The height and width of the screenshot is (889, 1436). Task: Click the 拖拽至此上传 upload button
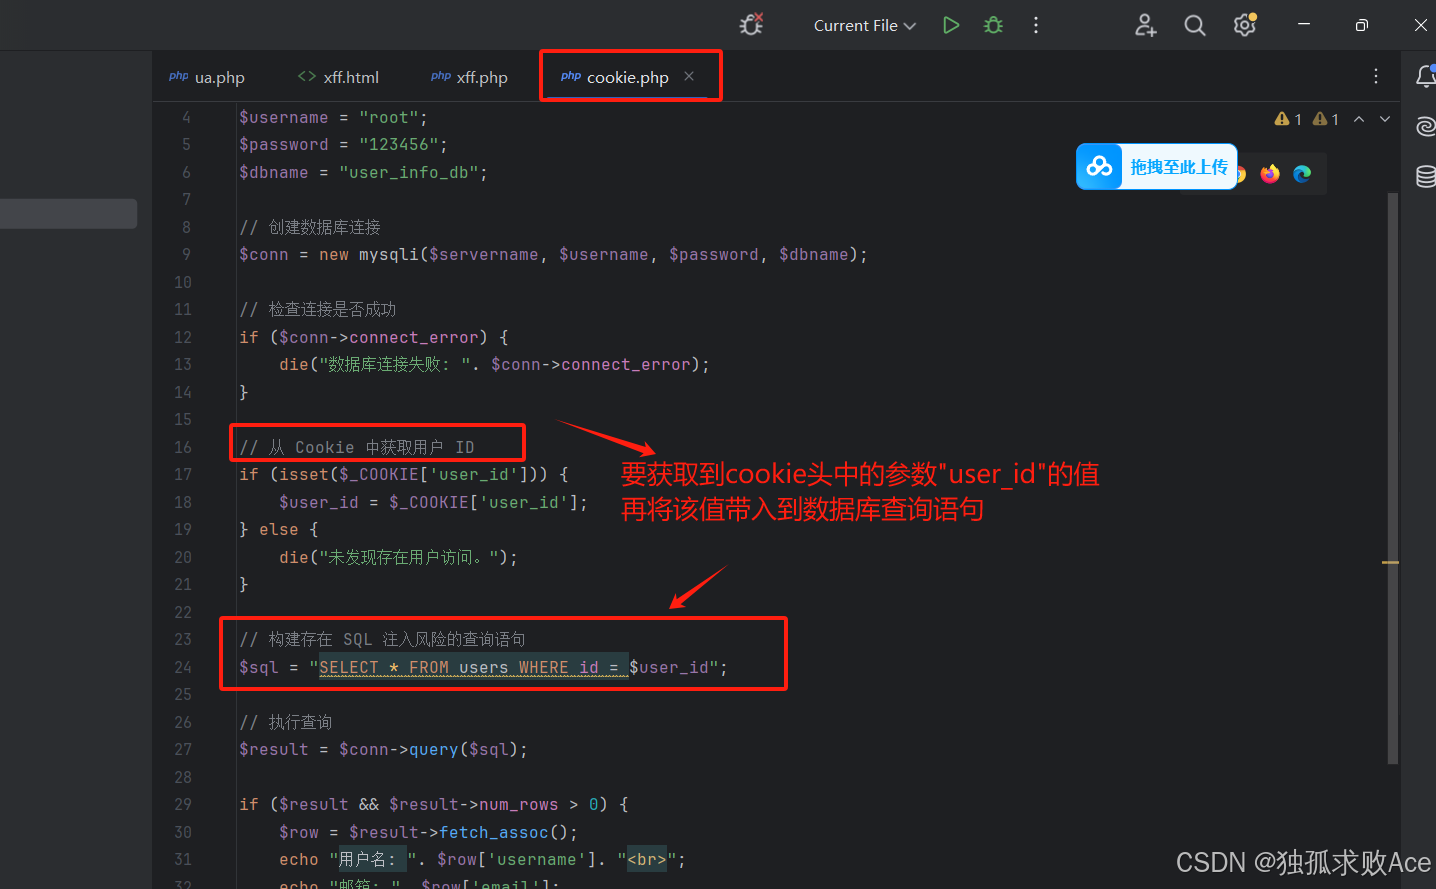coord(1157,166)
